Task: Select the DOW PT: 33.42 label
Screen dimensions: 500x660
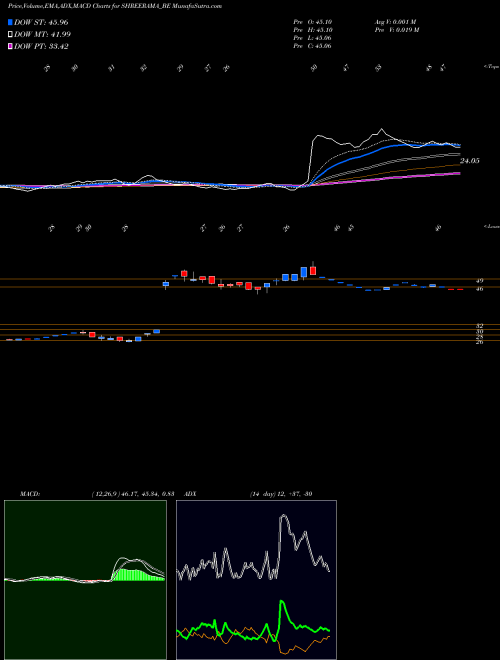Action: coord(41,46)
